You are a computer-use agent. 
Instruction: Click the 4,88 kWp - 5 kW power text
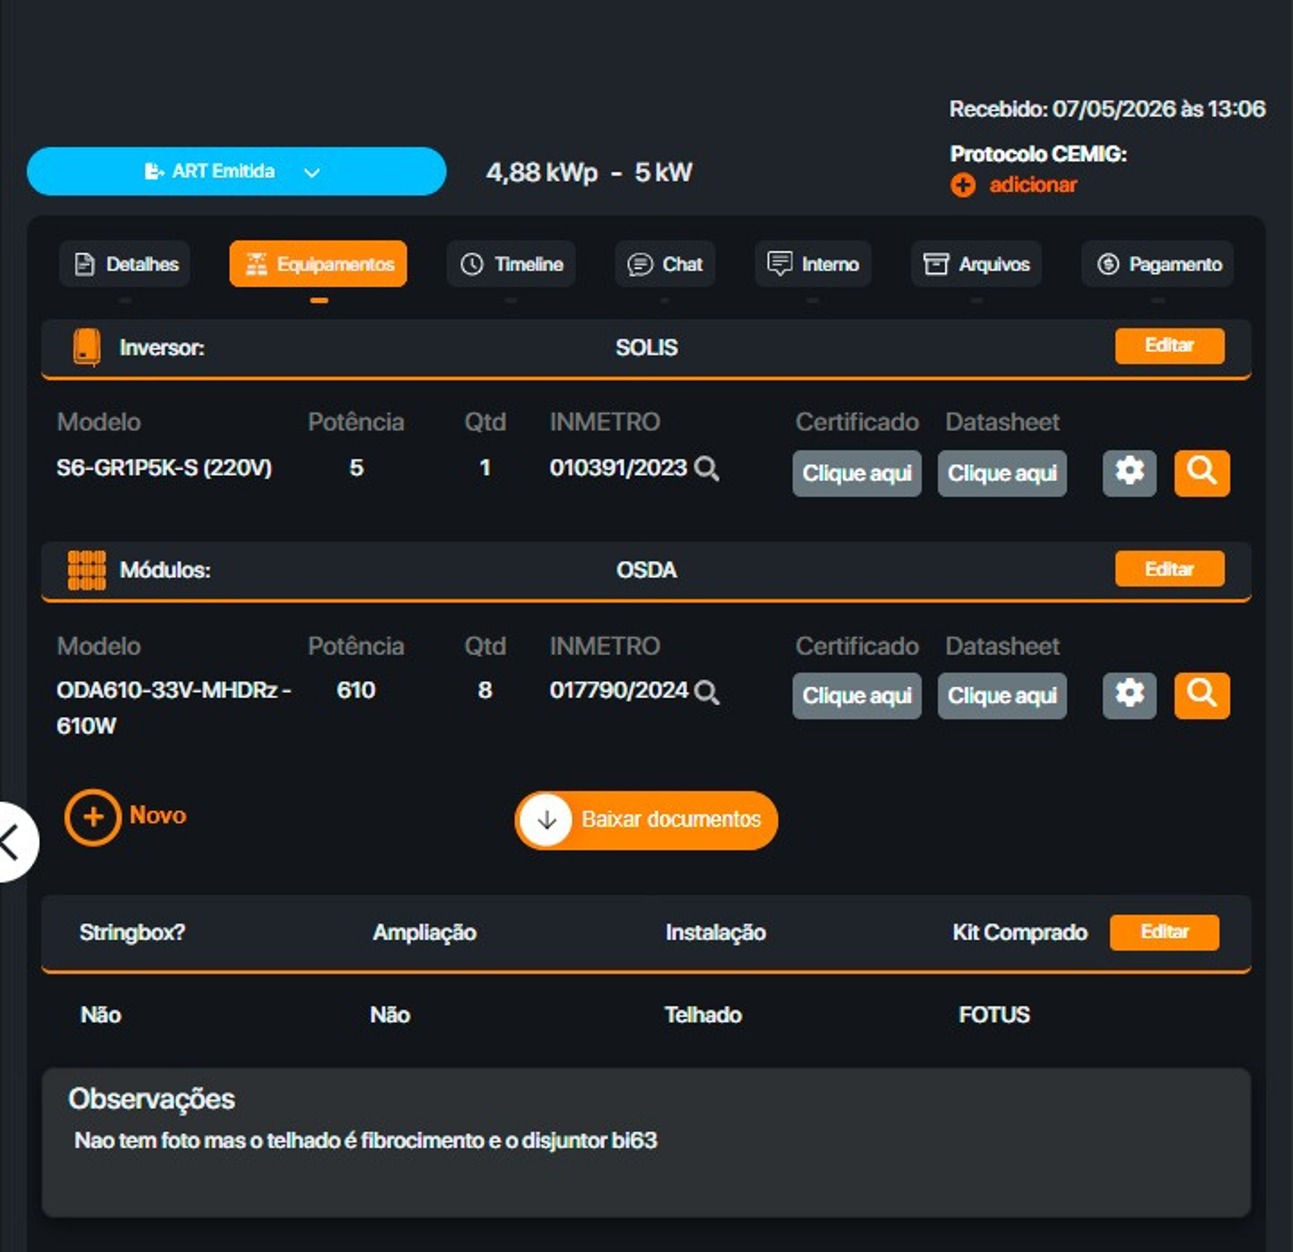click(589, 173)
